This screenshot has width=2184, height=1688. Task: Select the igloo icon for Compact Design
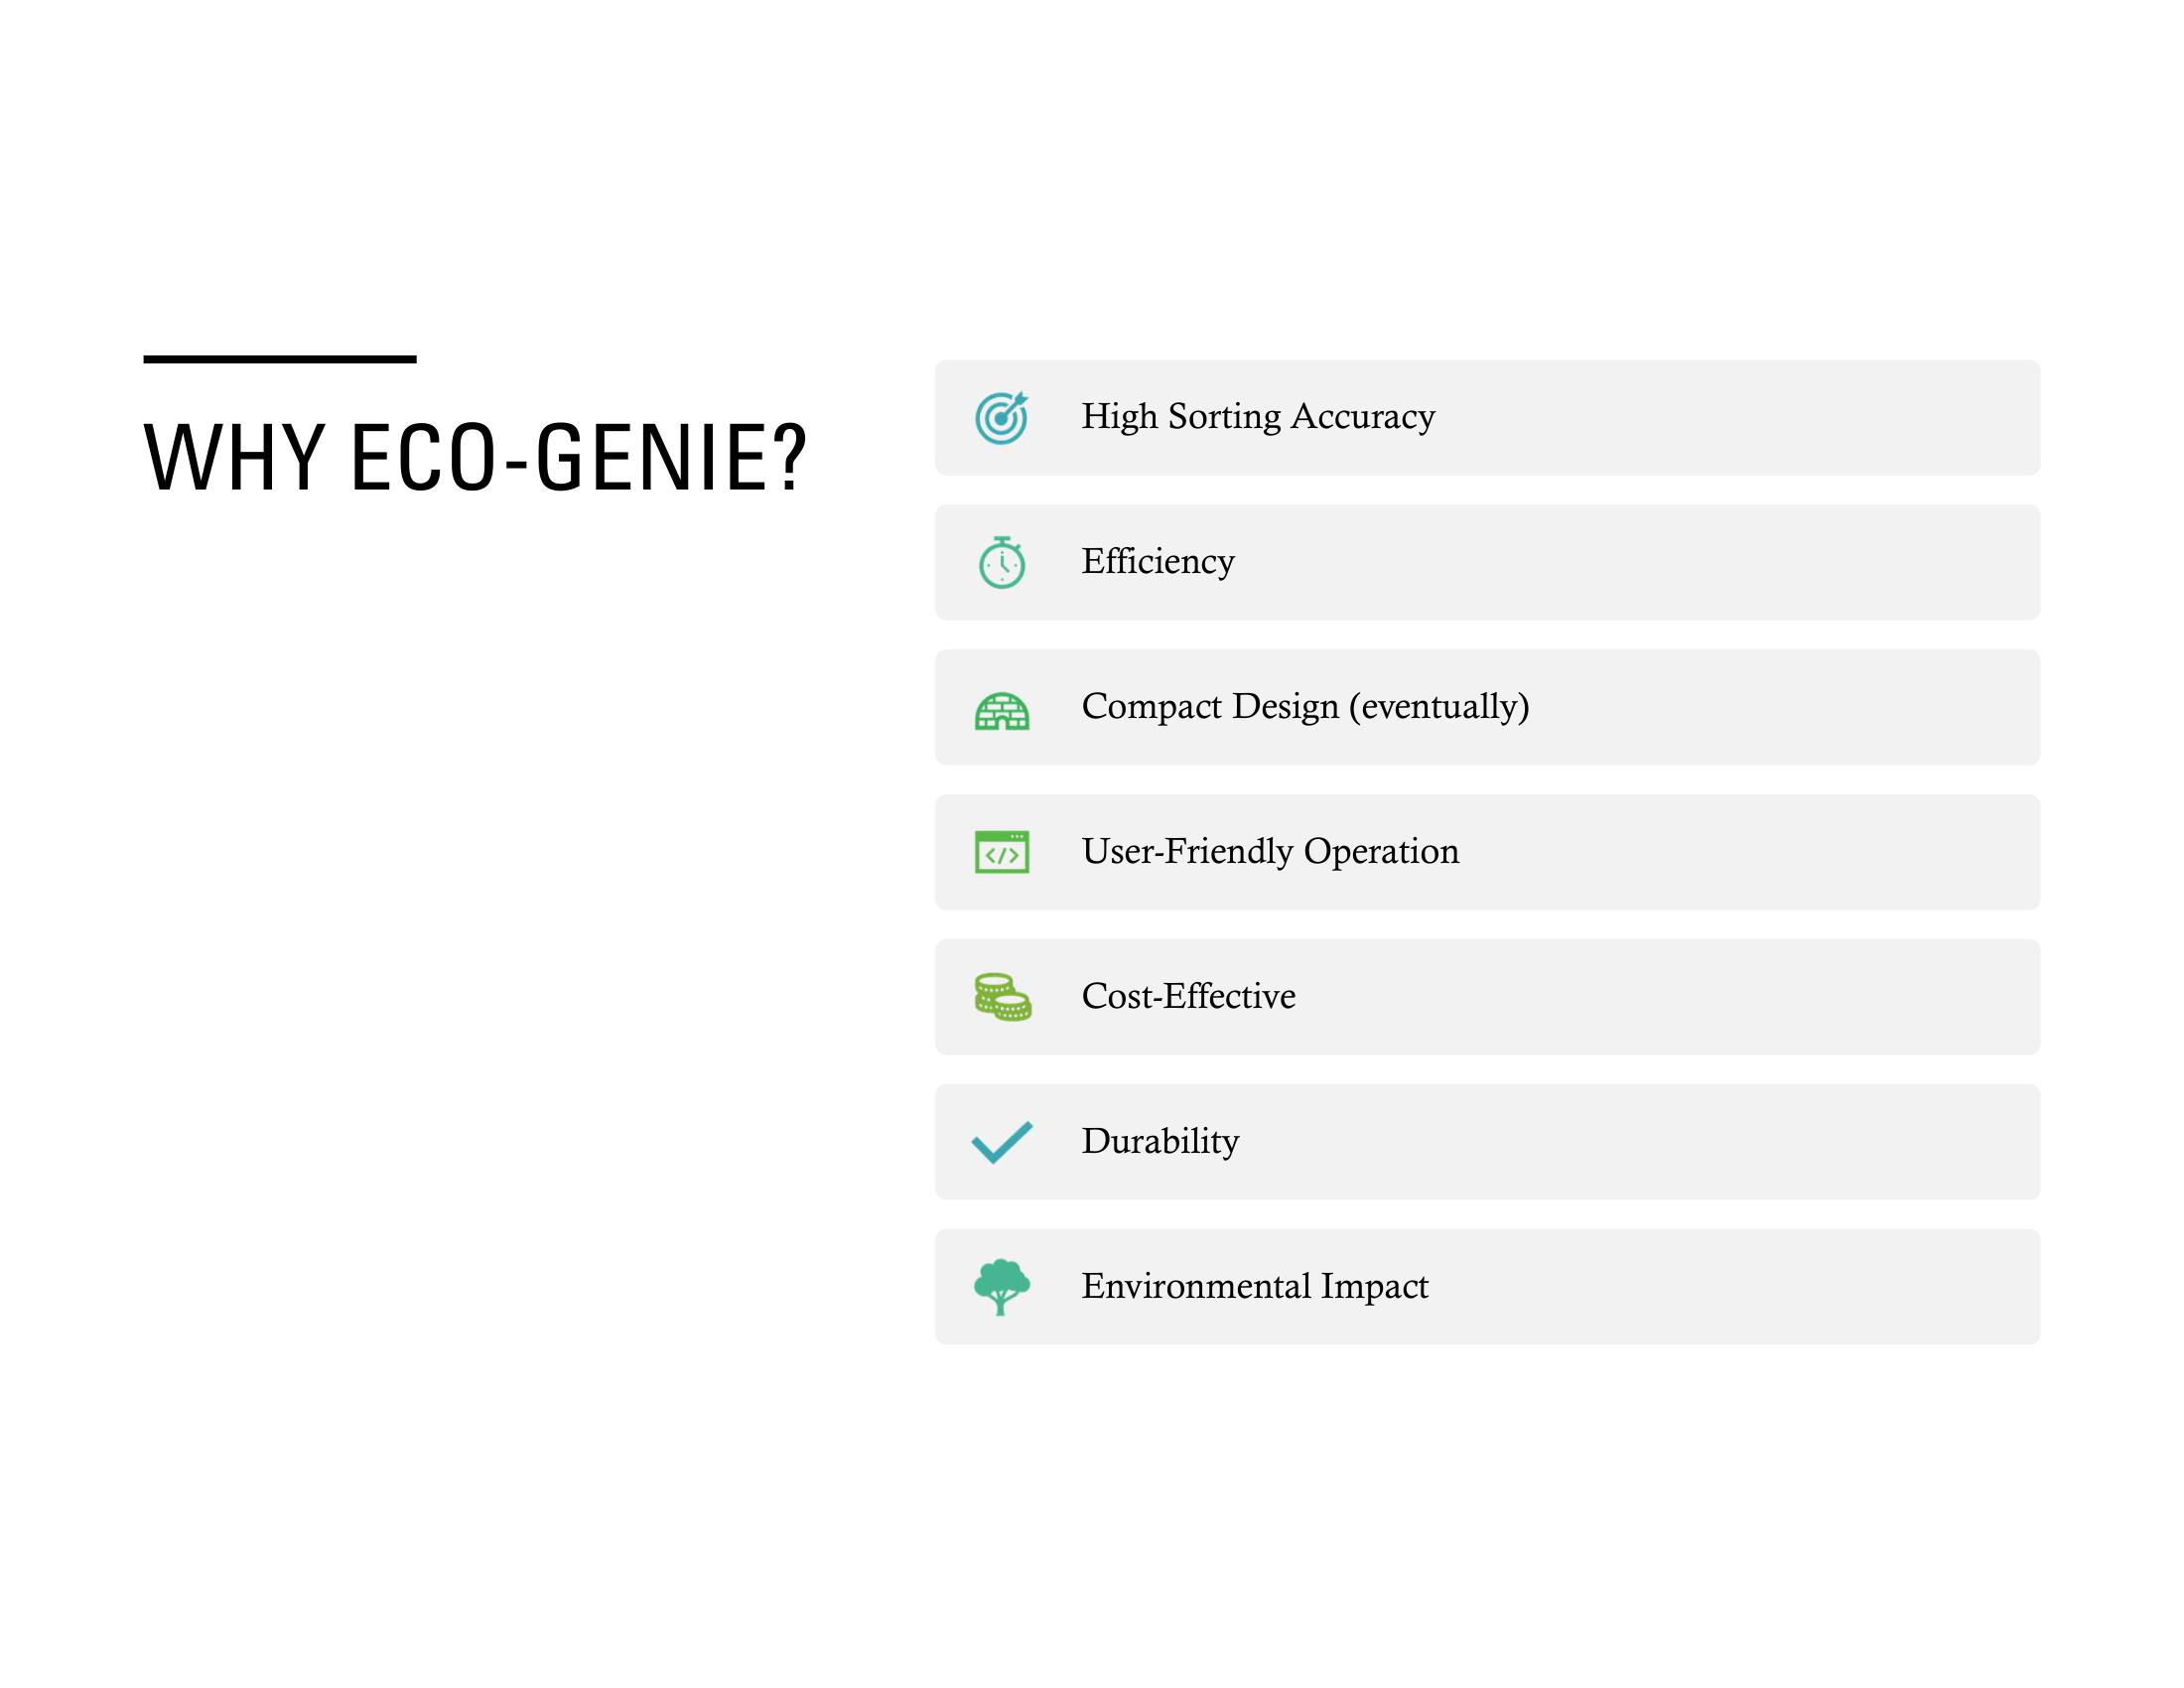[1001, 711]
